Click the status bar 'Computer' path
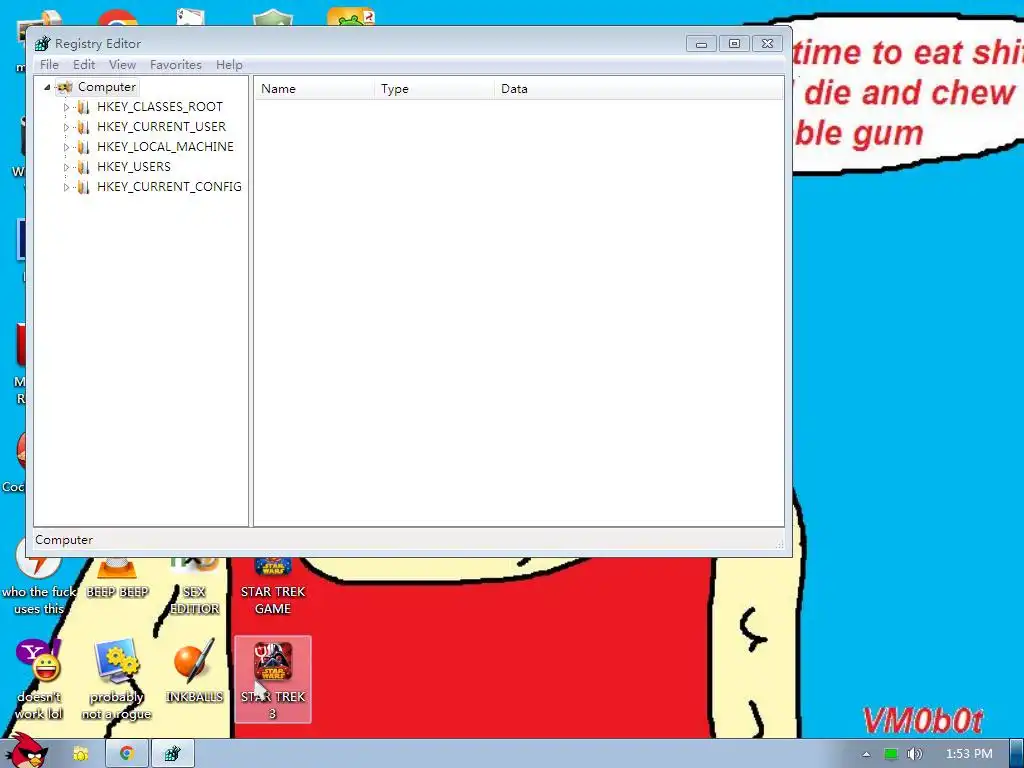Viewport: 1024px width, 768px height. 64,540
